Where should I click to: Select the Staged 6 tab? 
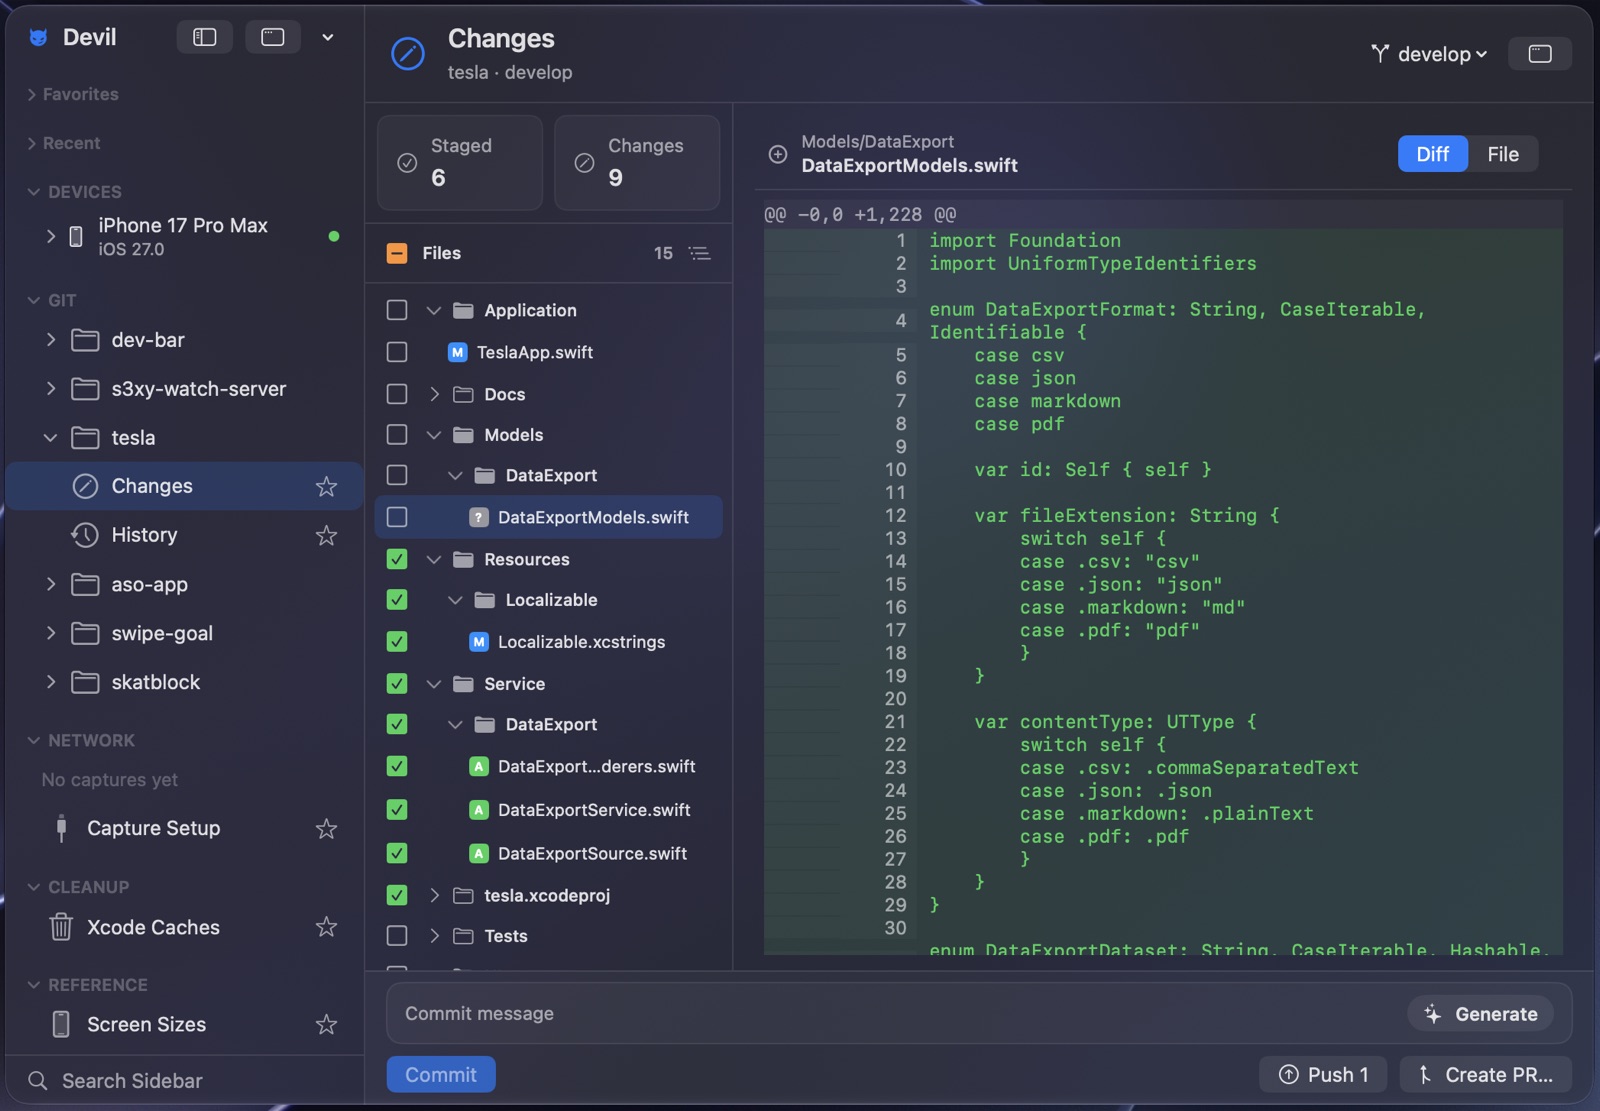click(x=460, y=162)
